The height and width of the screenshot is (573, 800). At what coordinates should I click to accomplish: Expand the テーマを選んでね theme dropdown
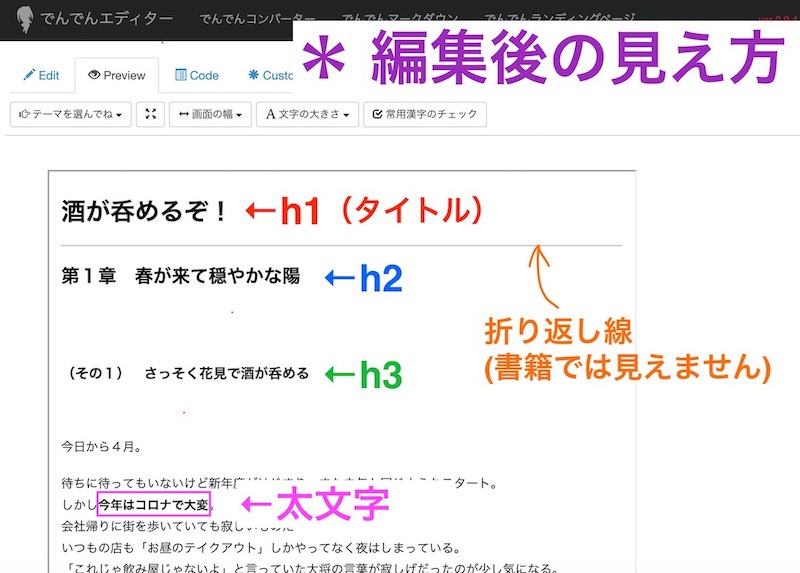click(70, 115)
